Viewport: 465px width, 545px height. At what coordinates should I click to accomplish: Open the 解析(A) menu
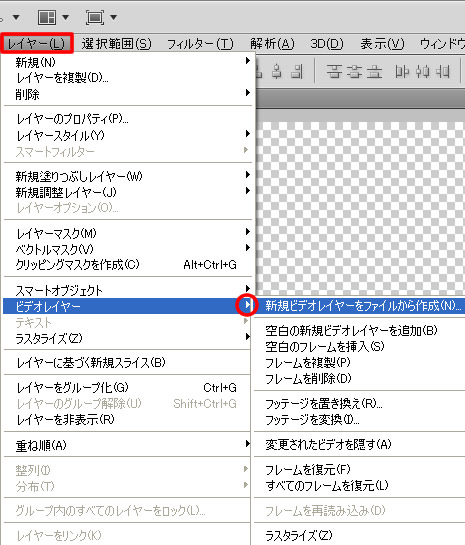click(x=272, y=44)
